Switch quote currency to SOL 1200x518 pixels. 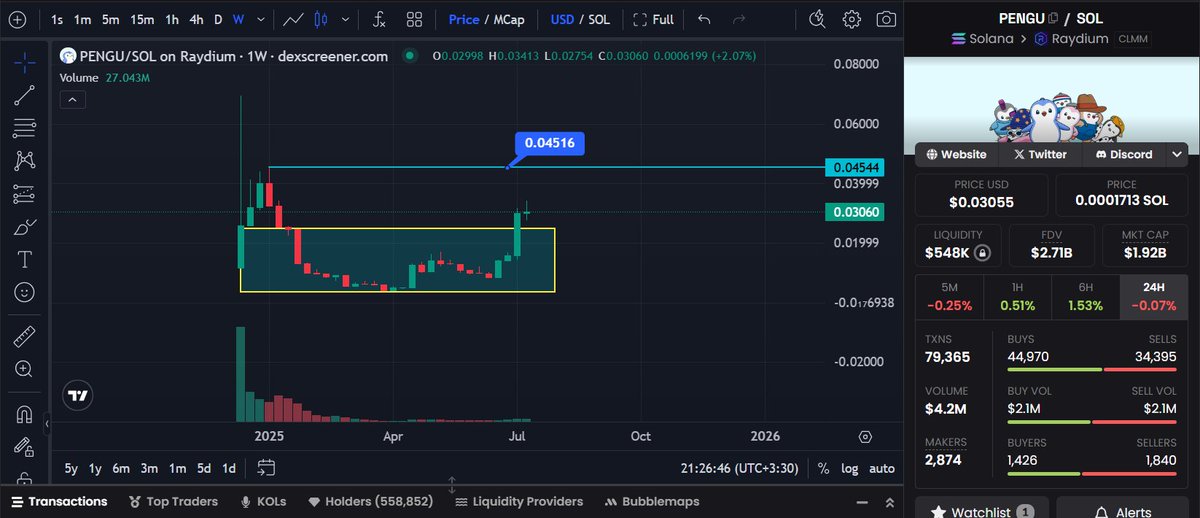598,19
